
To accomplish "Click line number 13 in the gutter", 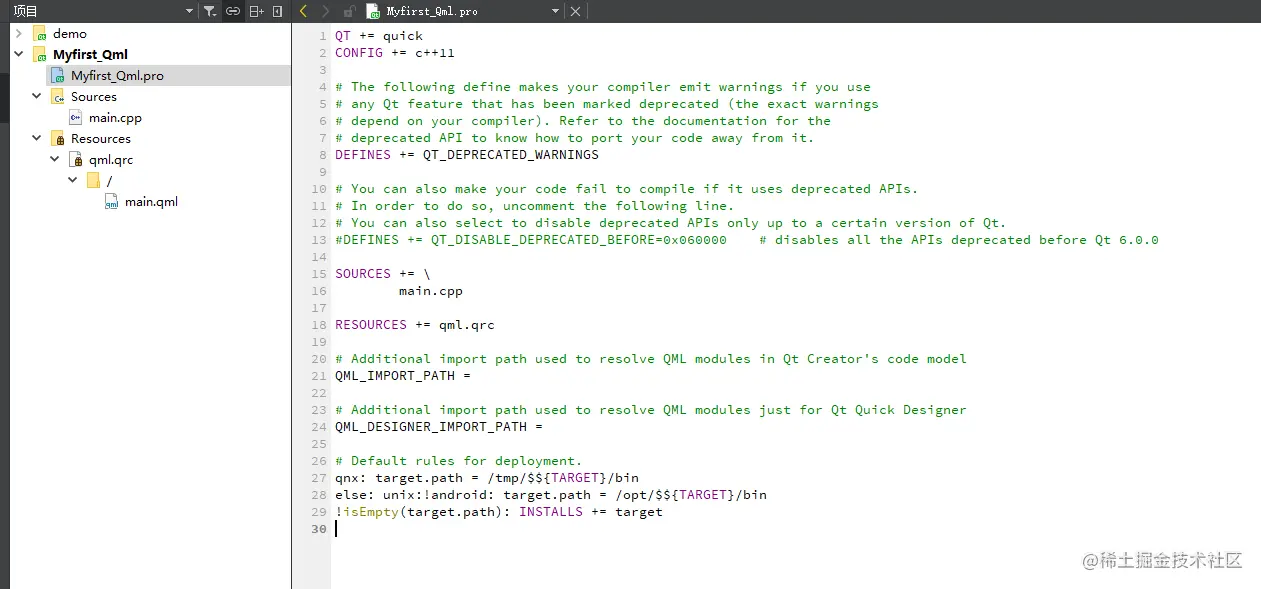I will click(319, 239).
